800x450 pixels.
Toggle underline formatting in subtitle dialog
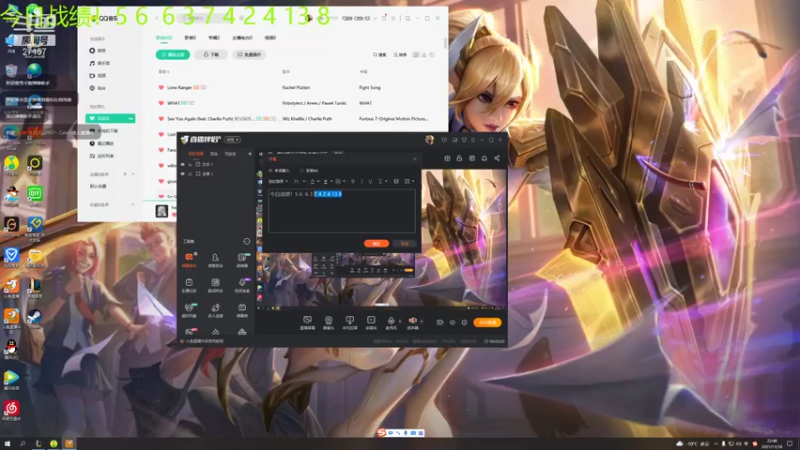[x=370, y=181]
